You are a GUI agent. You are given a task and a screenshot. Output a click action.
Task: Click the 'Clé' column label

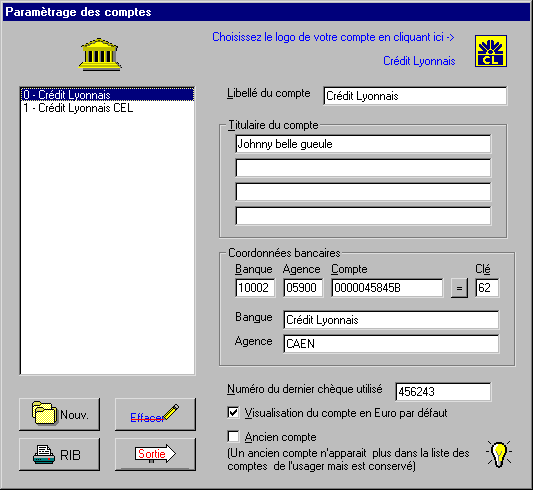click(x=483, y=269)
